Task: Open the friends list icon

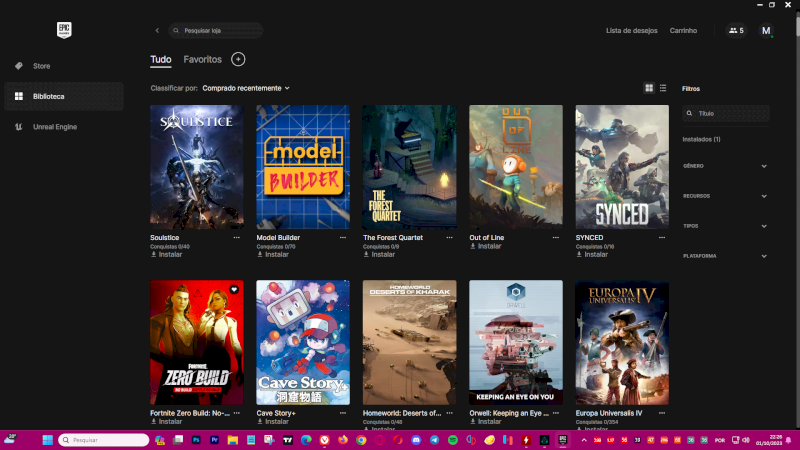Action: pyautogui.click(x=736, y=31)
